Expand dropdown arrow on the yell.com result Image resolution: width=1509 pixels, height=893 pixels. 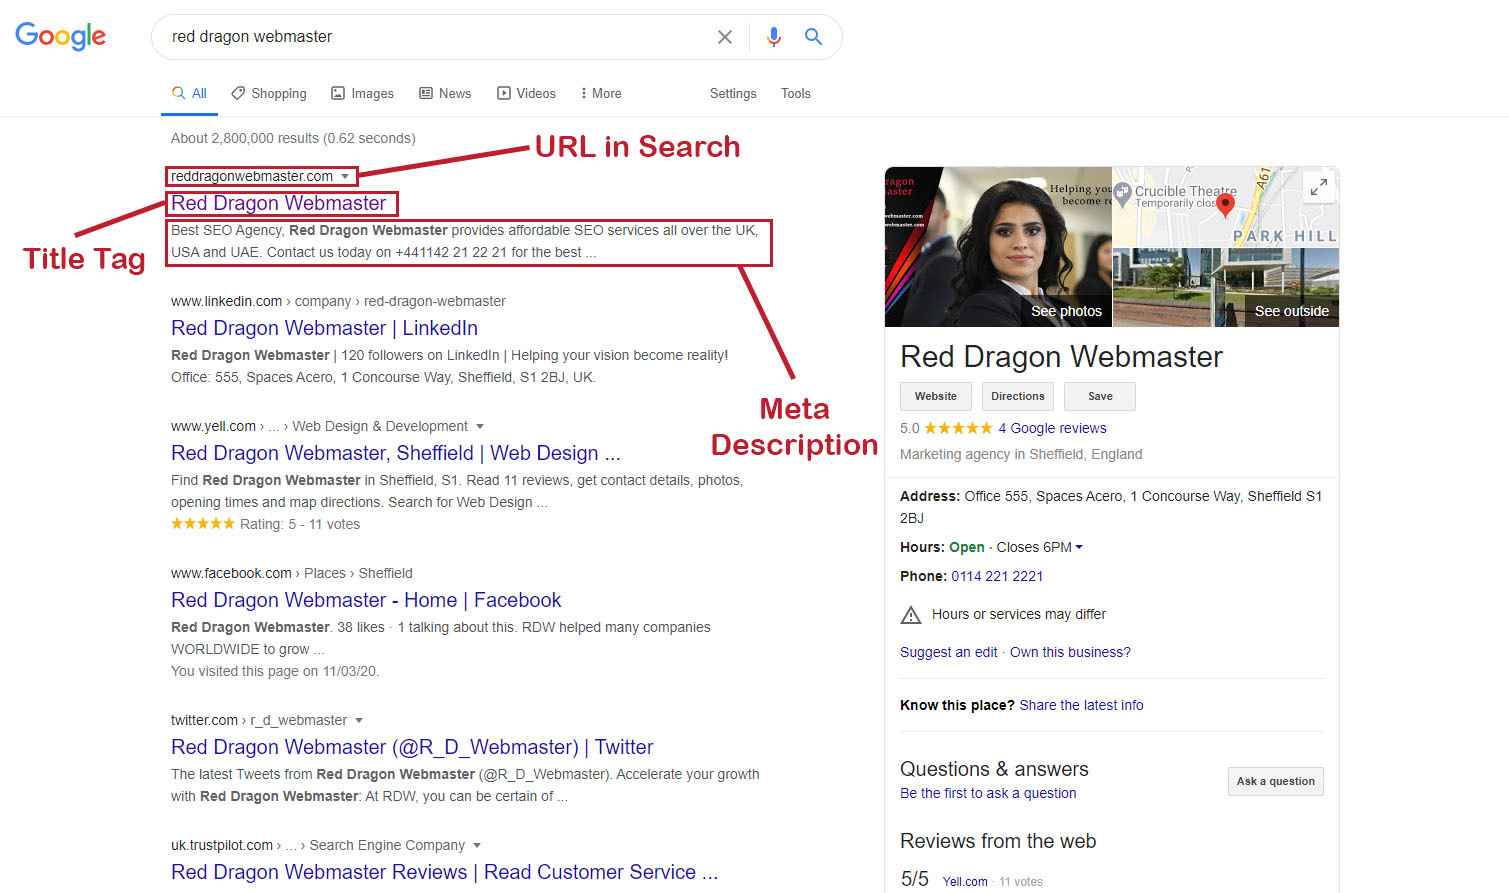coord(480,426)
